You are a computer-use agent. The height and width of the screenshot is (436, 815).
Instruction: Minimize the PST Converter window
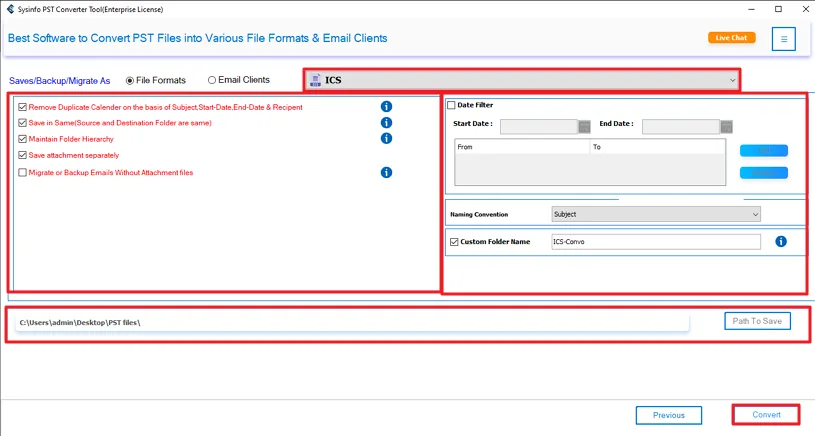click(751, 9)
